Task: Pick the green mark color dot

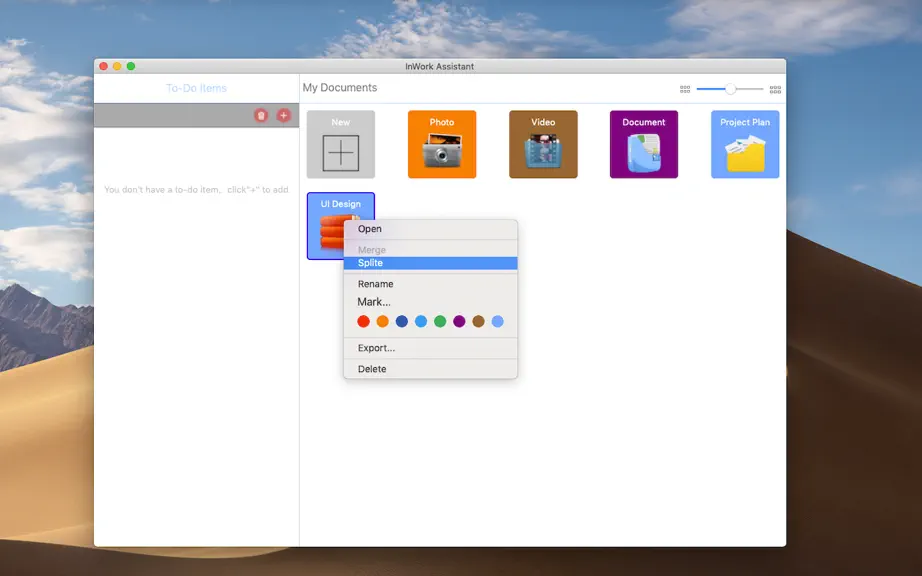Action: (x=440, y=322)
